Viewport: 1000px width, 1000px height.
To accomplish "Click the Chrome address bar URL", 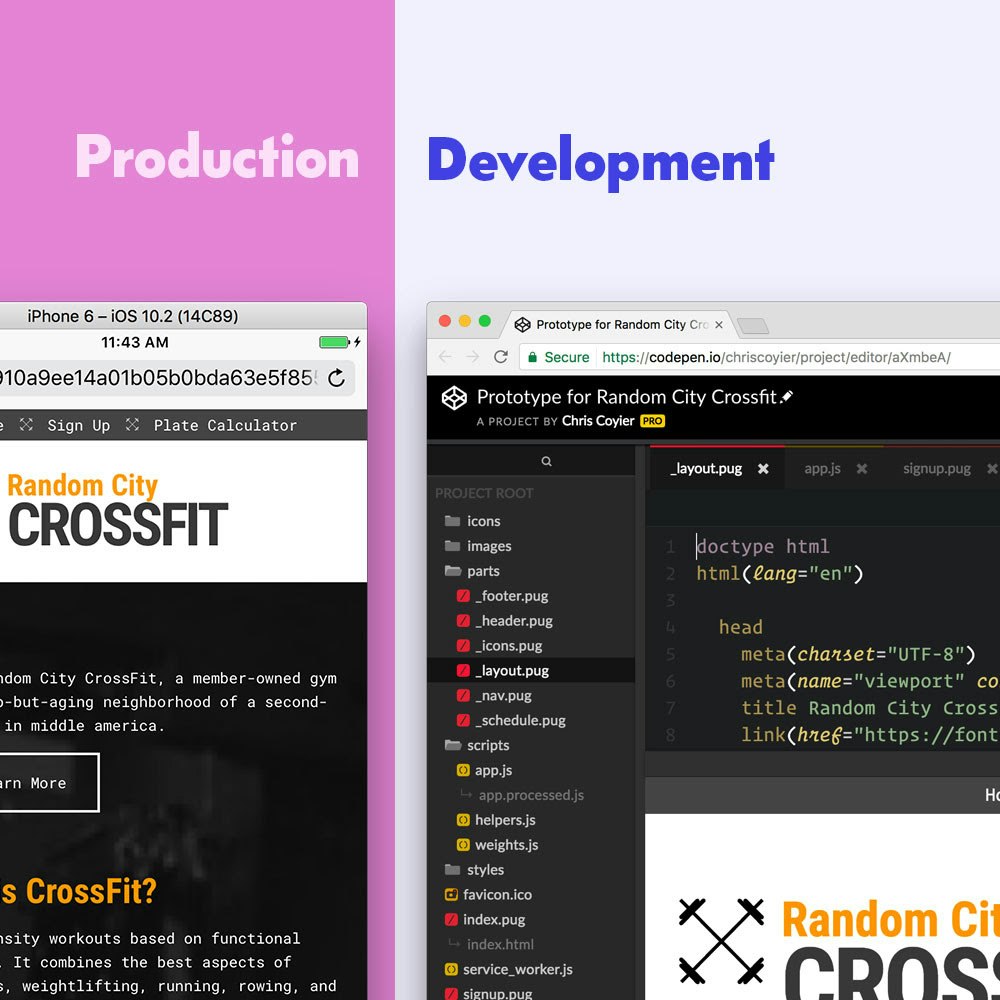I will pyautogui.click(x=776, y=357).
